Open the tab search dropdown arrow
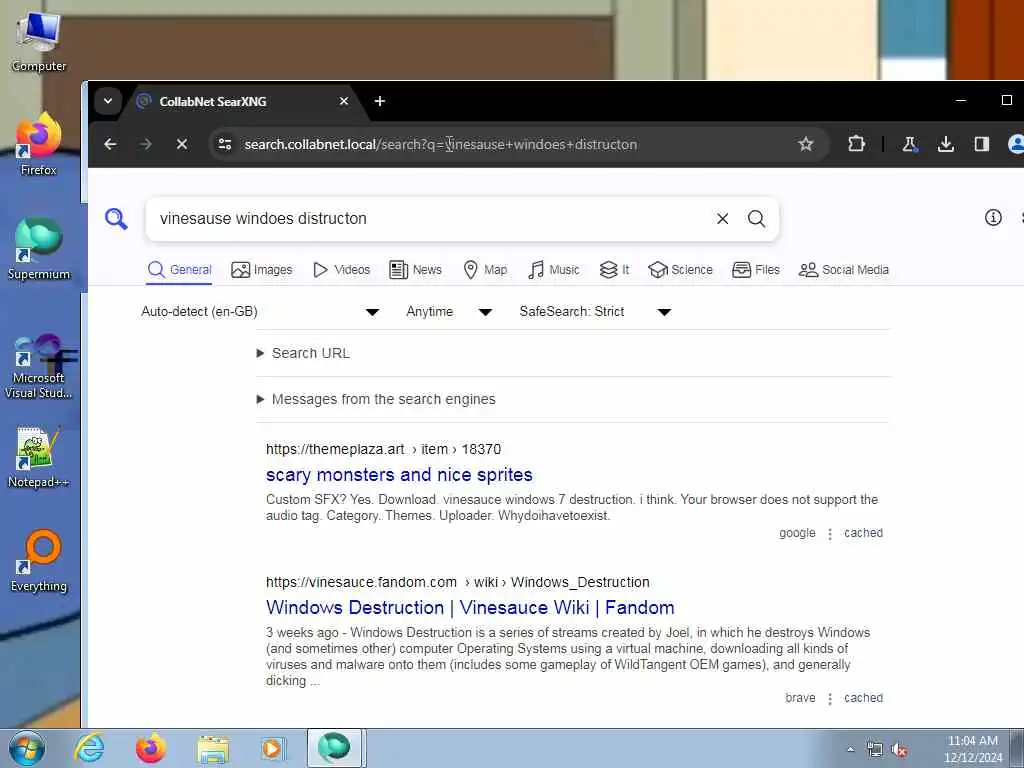Screen dimensions: 1024x768 pyautogui.click(x=108, y=101)
